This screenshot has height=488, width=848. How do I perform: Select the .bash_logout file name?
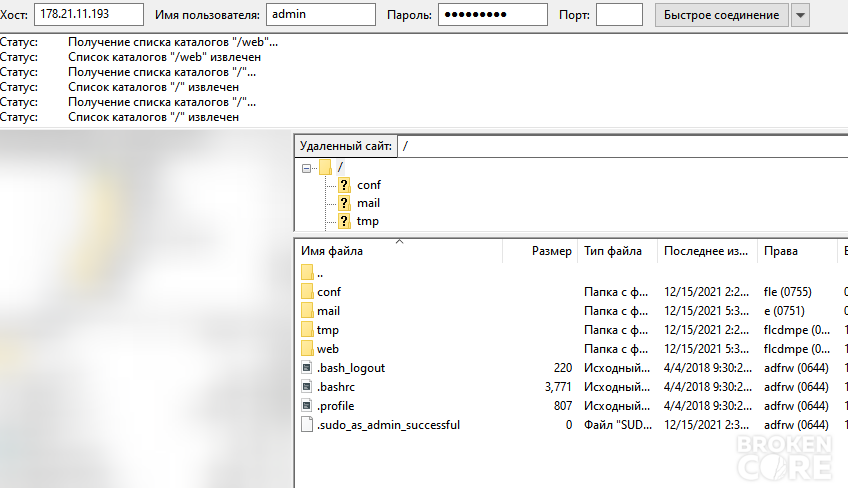(x=351, y=368)
